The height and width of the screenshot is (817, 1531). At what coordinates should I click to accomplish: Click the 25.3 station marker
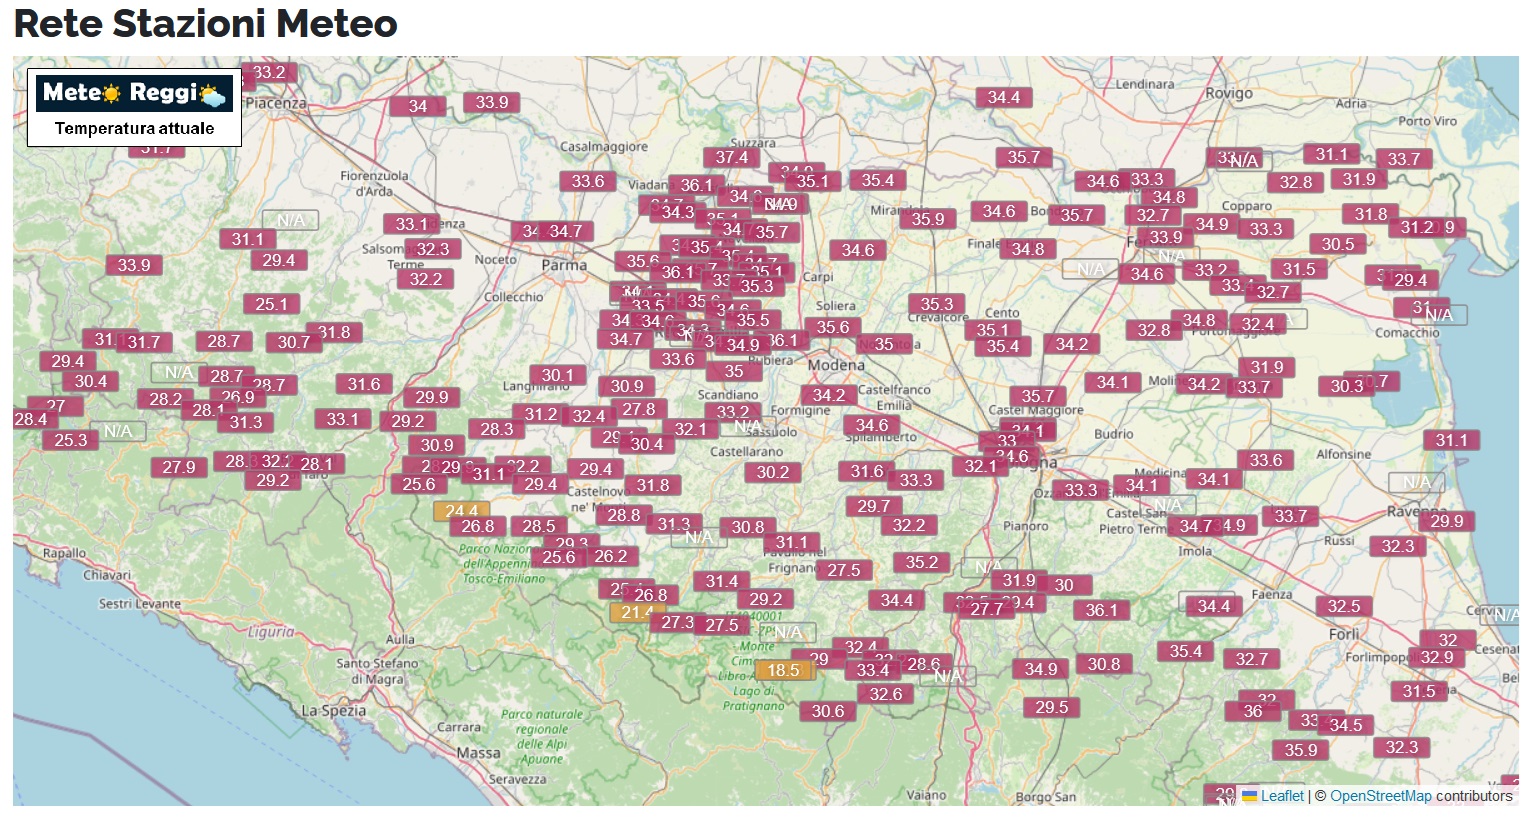pyautogui.click(x=71, y=440)
